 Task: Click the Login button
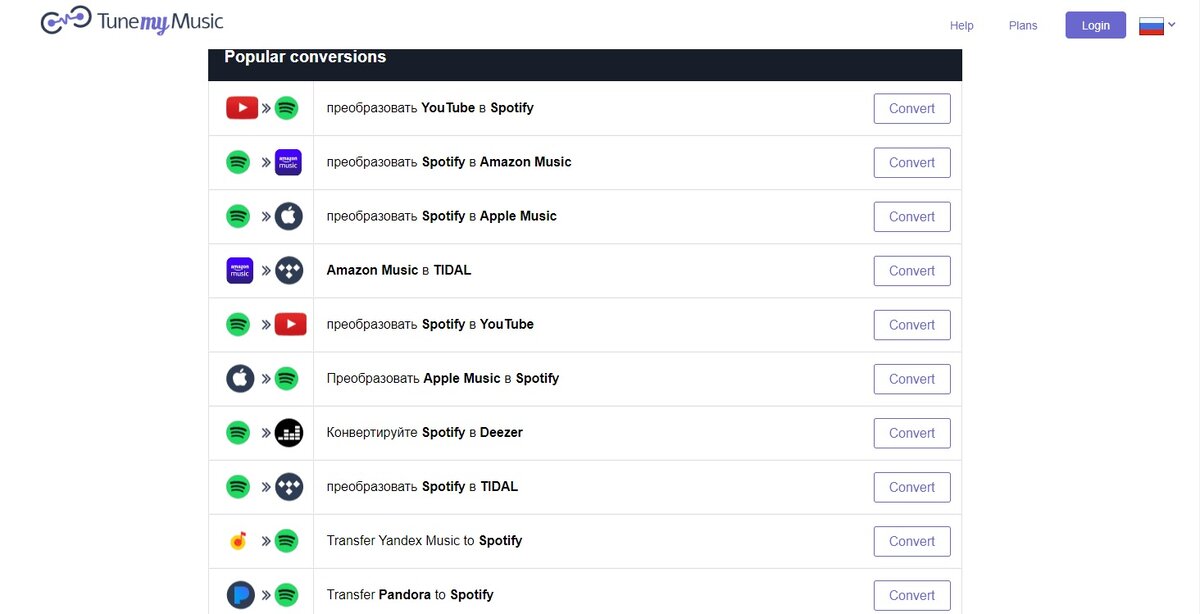pos(1096,25)
